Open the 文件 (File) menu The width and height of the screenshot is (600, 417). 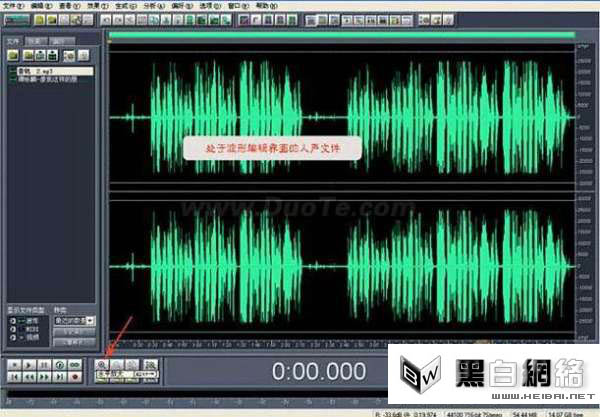[13, 6]
